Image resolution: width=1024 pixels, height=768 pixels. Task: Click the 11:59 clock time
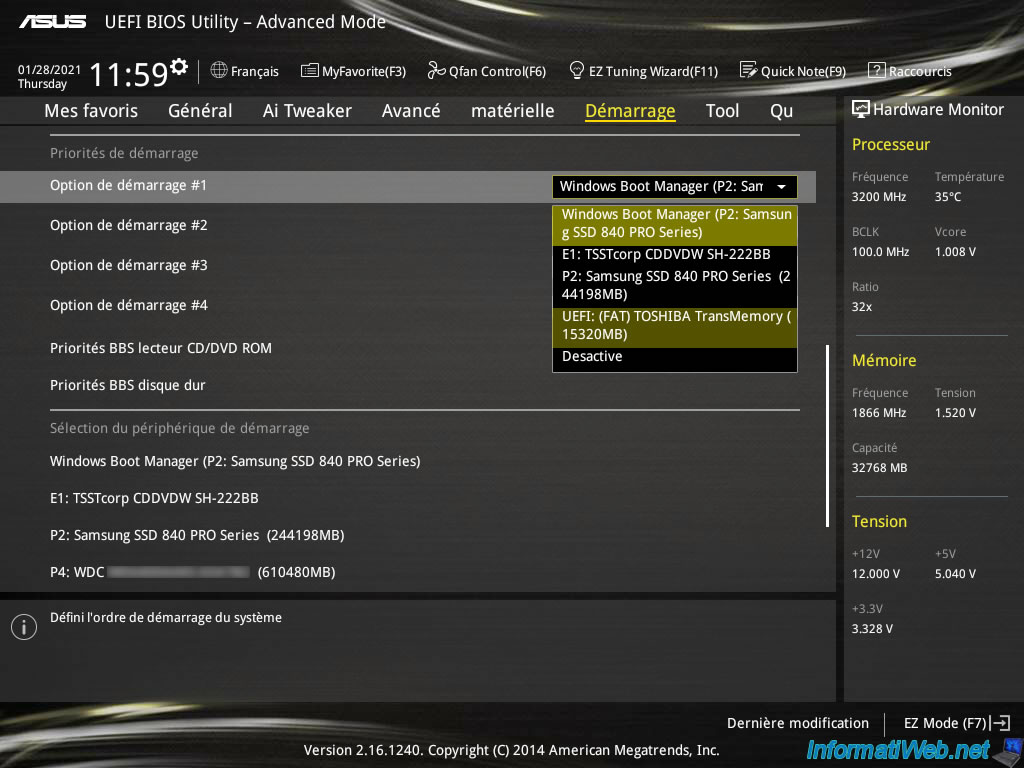click(129, 74)
